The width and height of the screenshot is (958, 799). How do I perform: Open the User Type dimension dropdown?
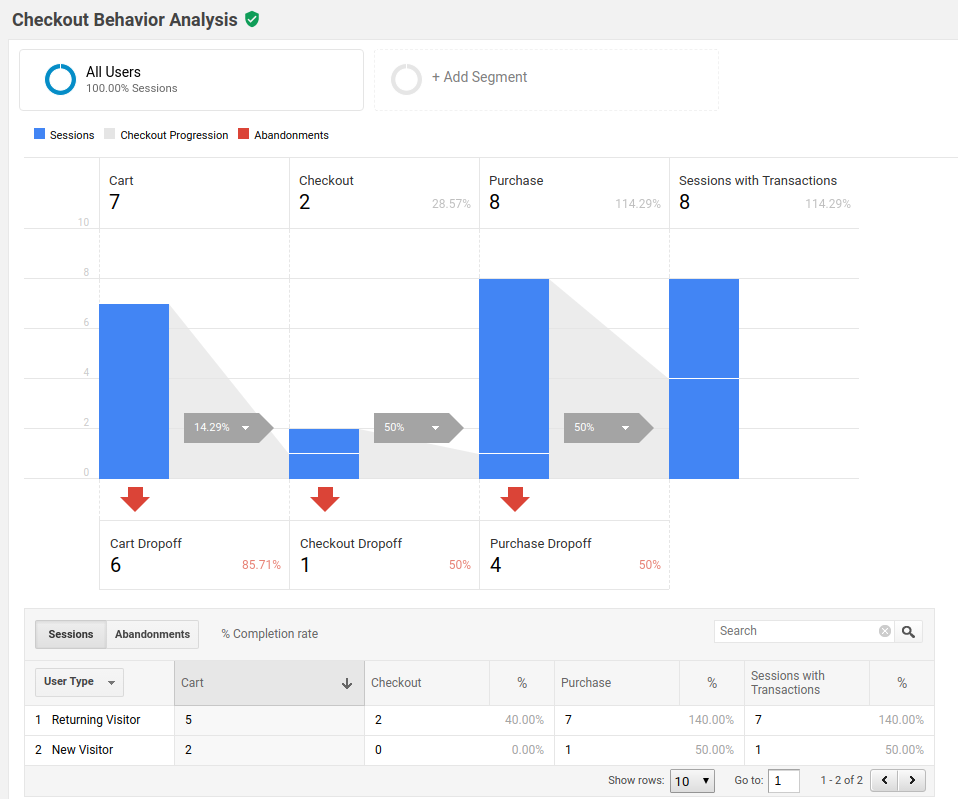point(78,682)
